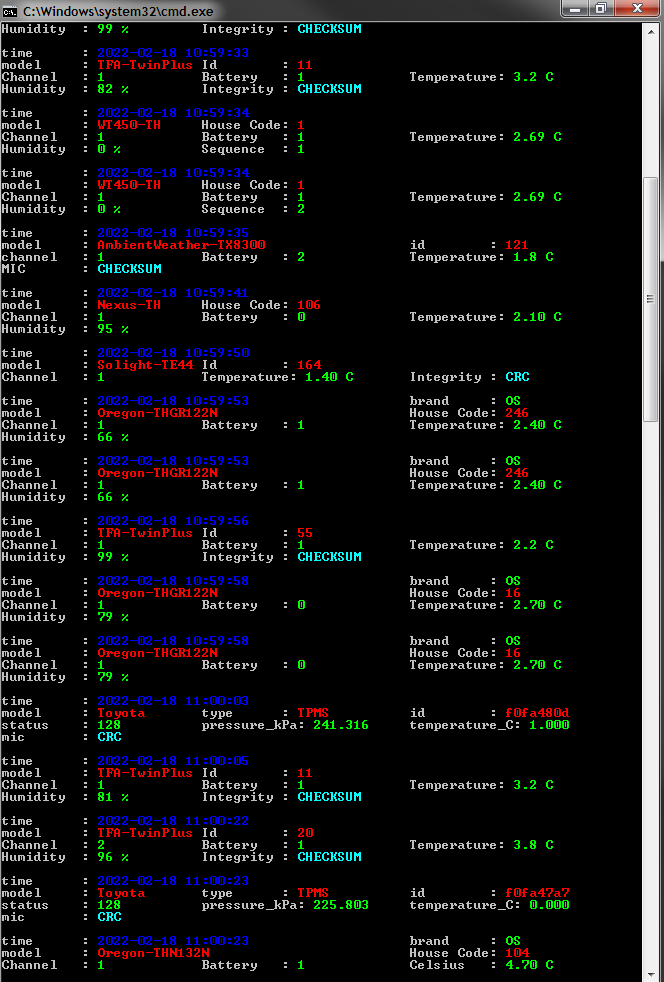Click the temperature reading 2.10 C

coord(537,317)
